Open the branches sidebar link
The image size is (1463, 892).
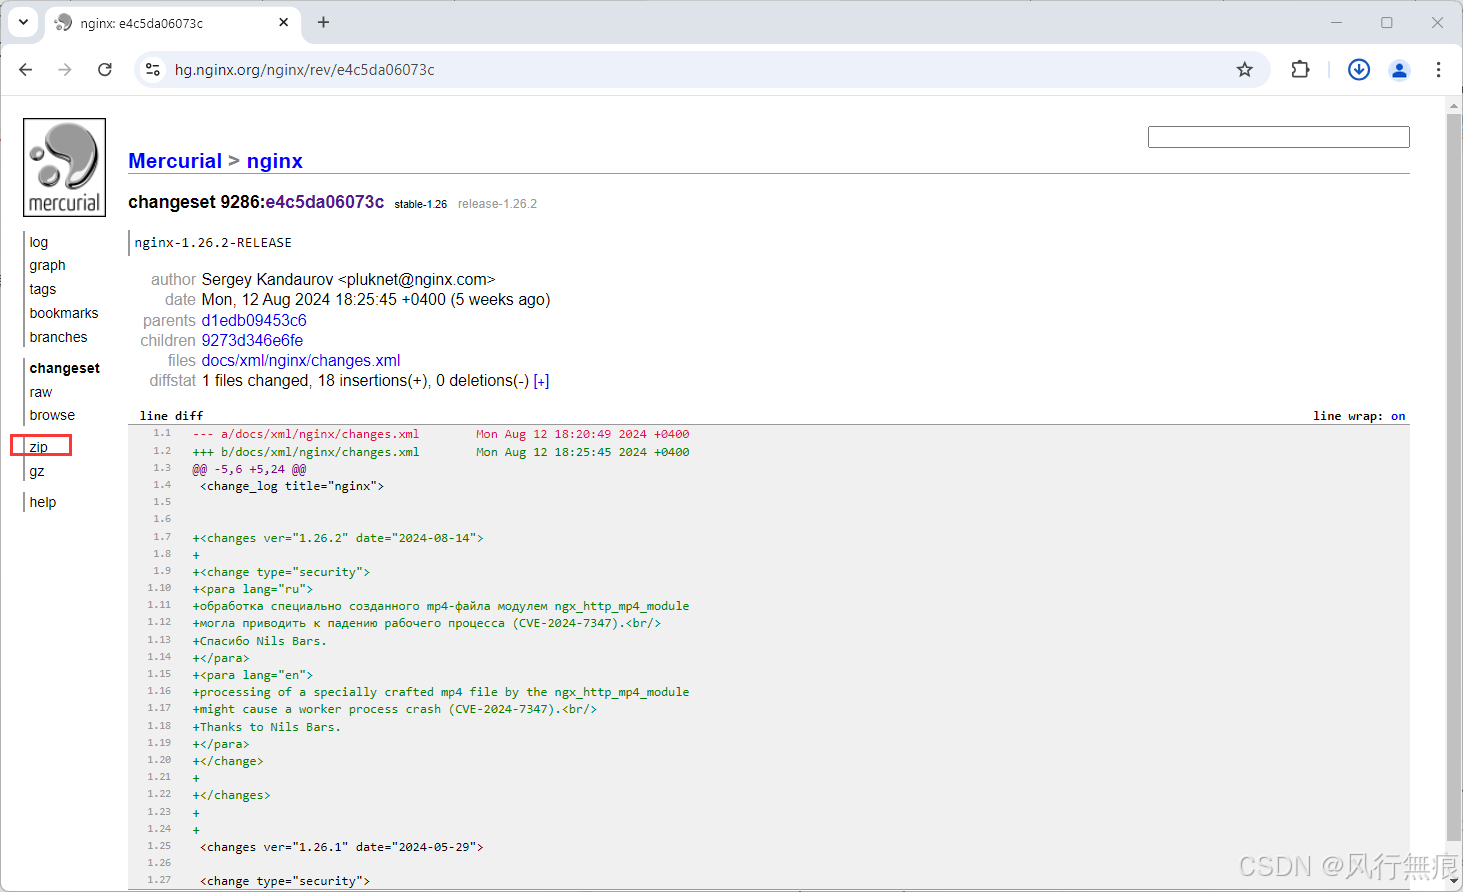tap(58, 337)
